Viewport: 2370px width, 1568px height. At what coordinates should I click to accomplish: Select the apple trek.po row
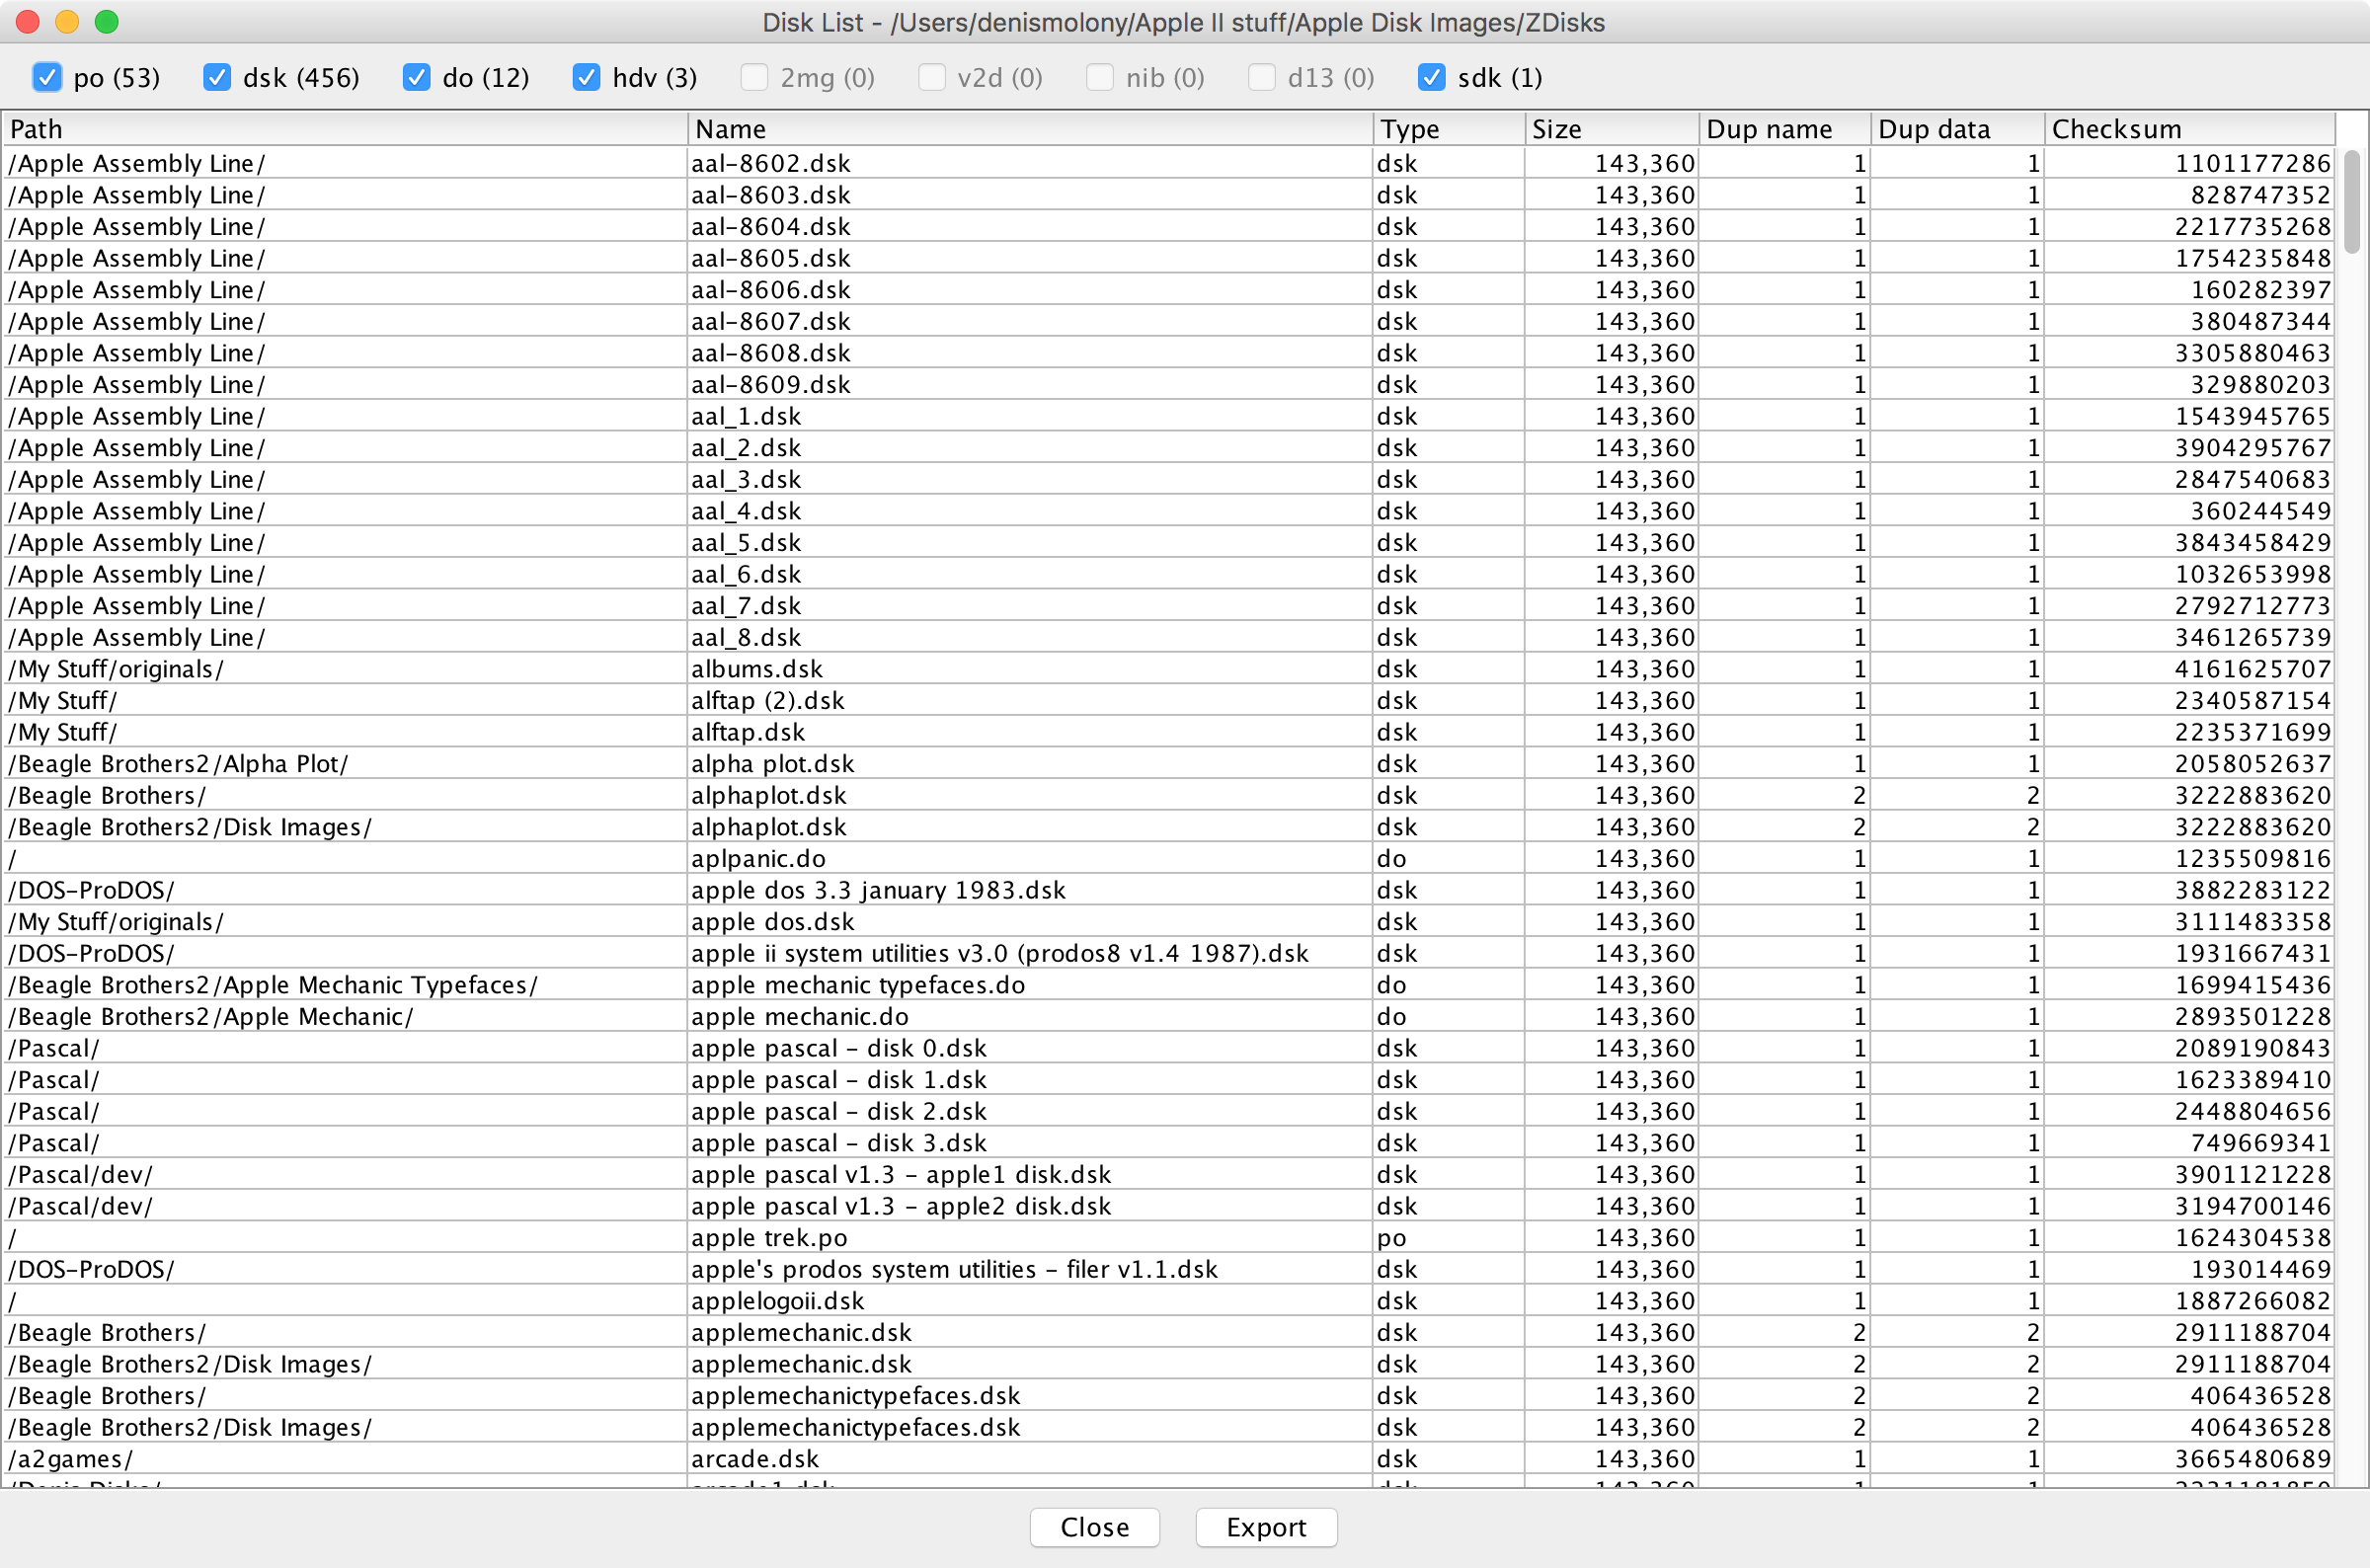click(x=1169, y=1238)
